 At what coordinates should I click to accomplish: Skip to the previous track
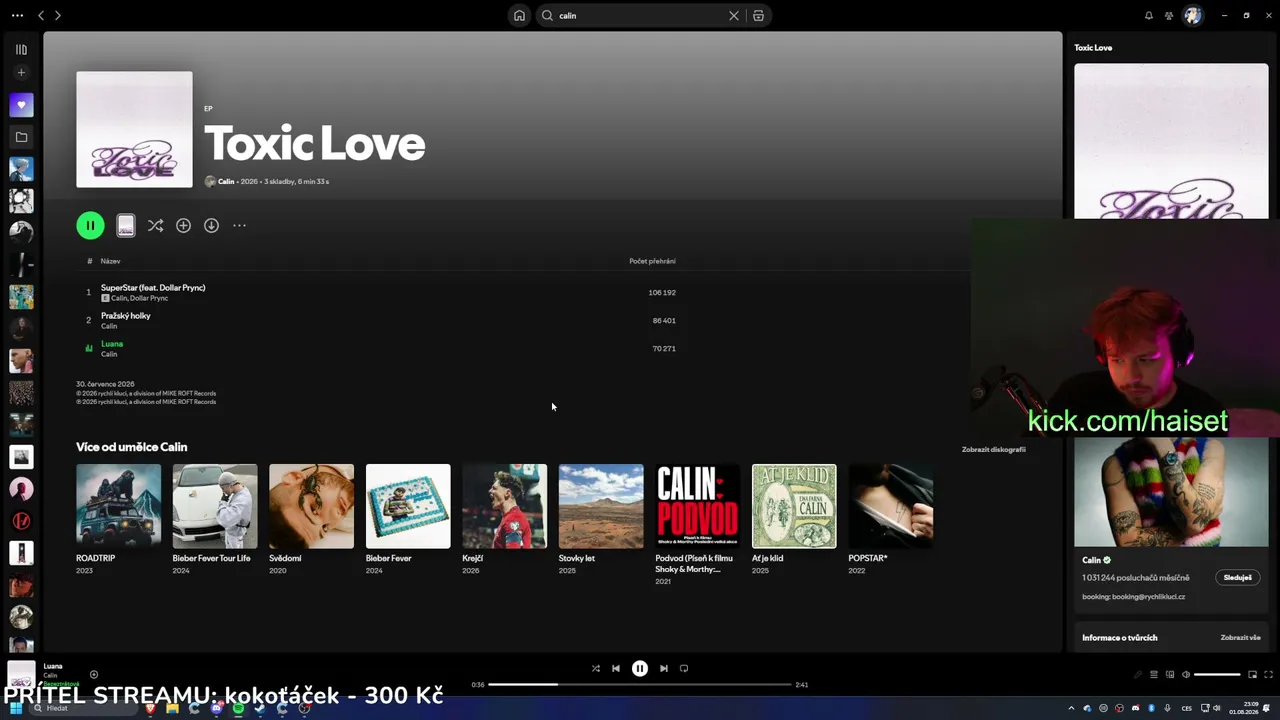click(616, 668)
